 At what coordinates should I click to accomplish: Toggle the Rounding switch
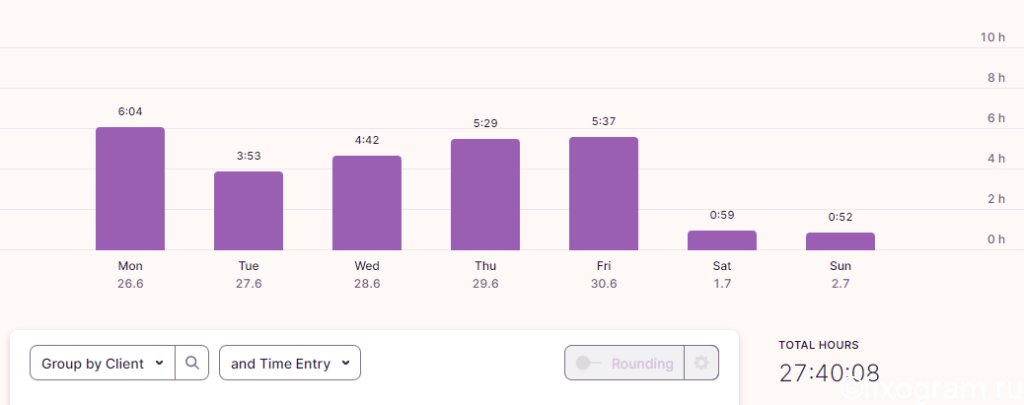(x=588, y=363)
